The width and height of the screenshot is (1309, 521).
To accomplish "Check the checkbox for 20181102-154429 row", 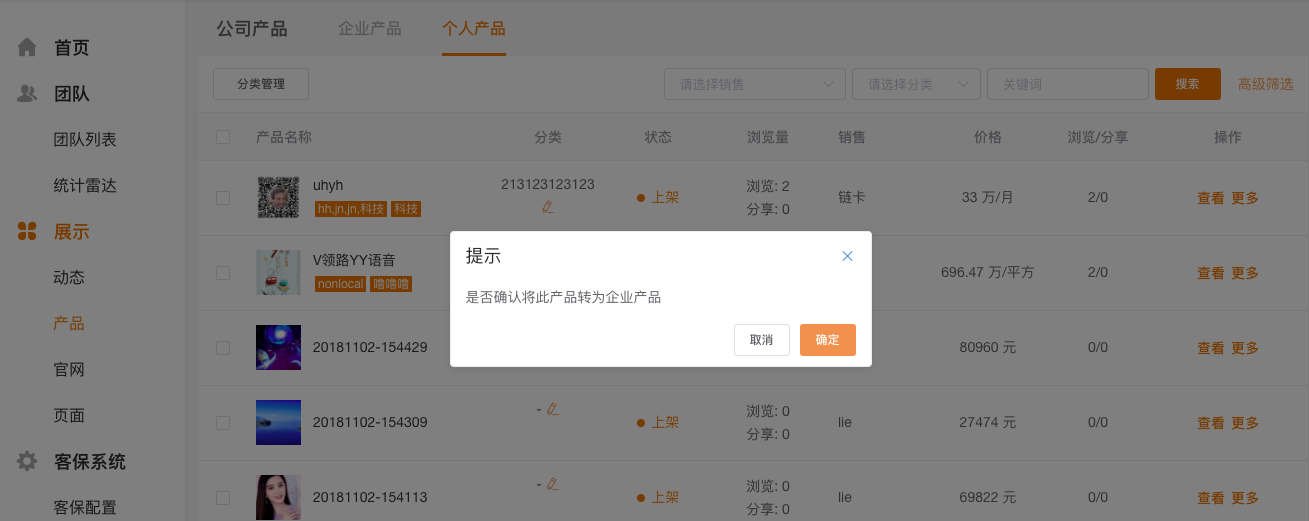I will [223, 348].
